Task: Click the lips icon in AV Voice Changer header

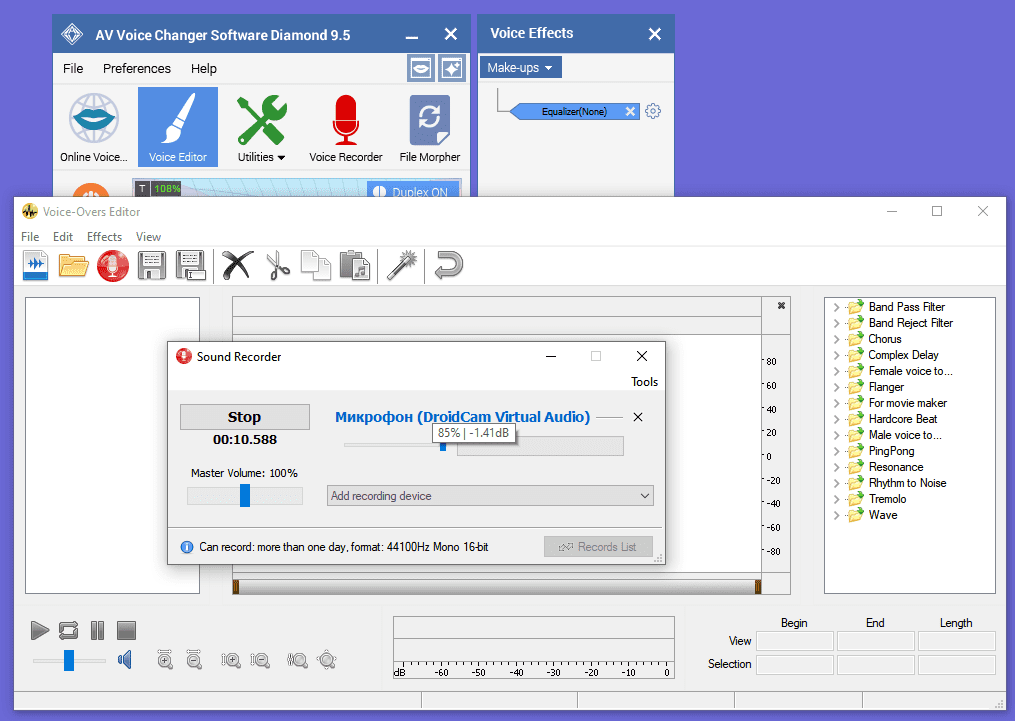Action: click(x=421, y=68)
